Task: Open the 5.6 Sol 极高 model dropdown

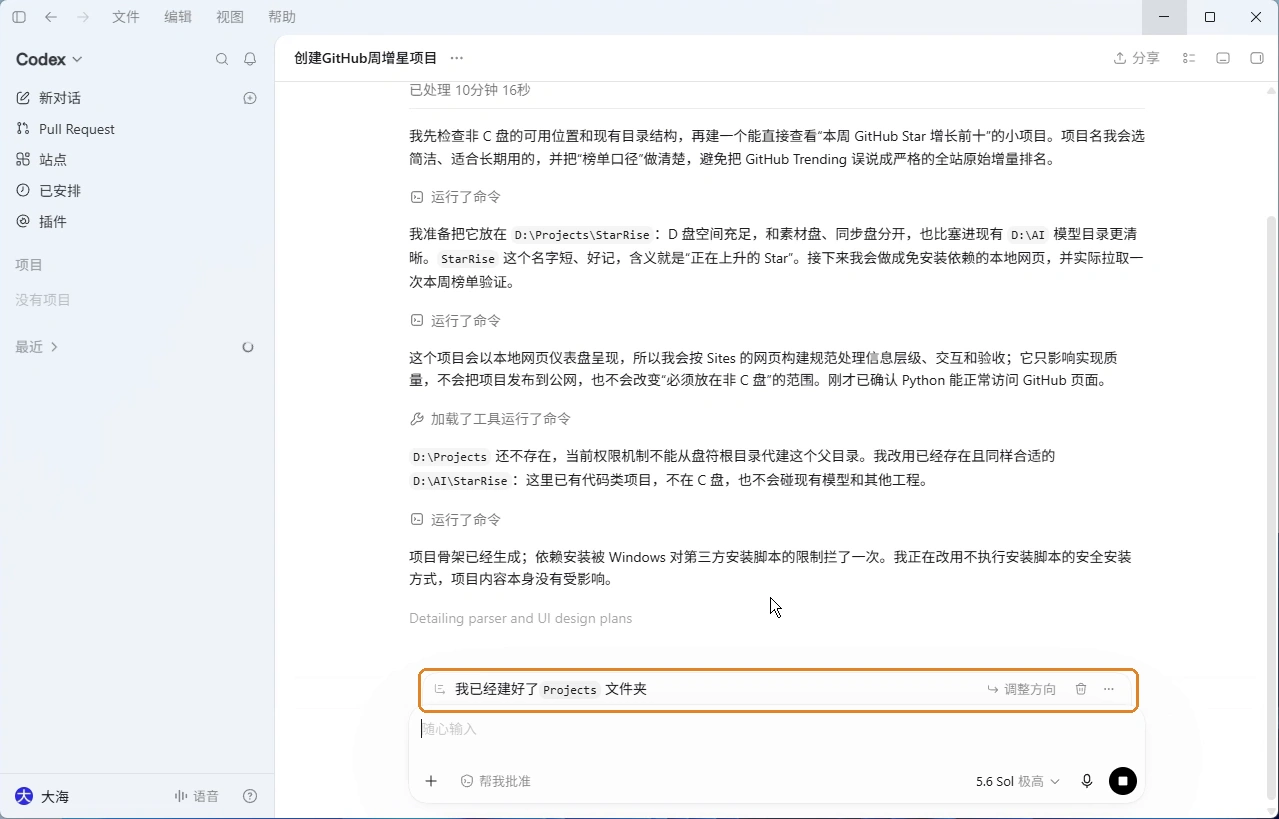Action: [1017, 781]
